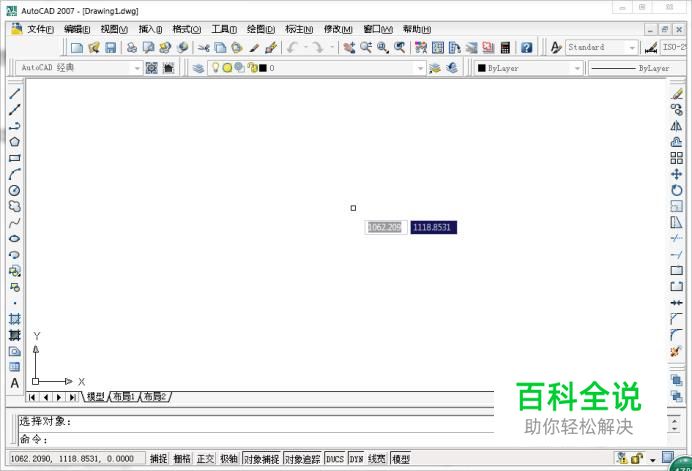The width and height of the screenshot is (692, 471).
Task: Select the Revision Cloud tool
Action: (x=15, y=206)
